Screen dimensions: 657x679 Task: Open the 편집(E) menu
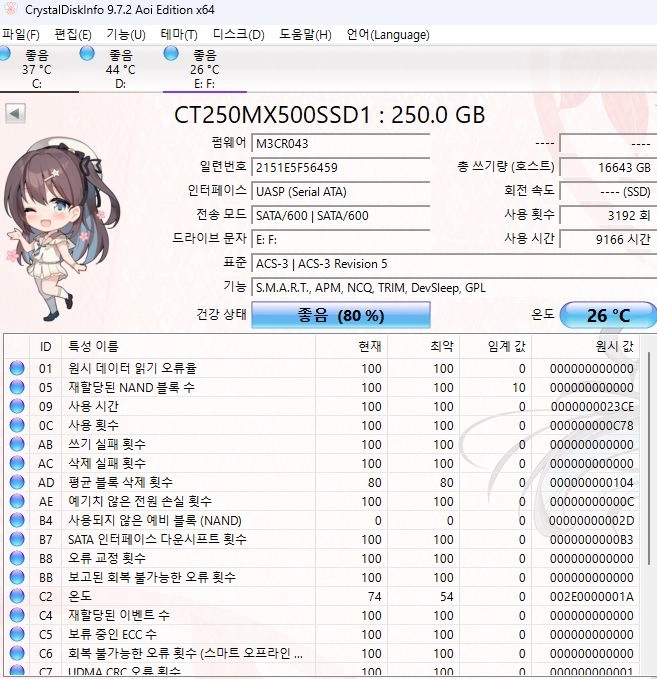73,34
